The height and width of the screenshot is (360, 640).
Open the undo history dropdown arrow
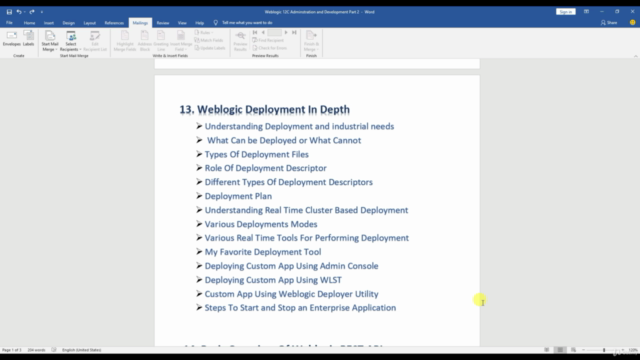(24, 12)
